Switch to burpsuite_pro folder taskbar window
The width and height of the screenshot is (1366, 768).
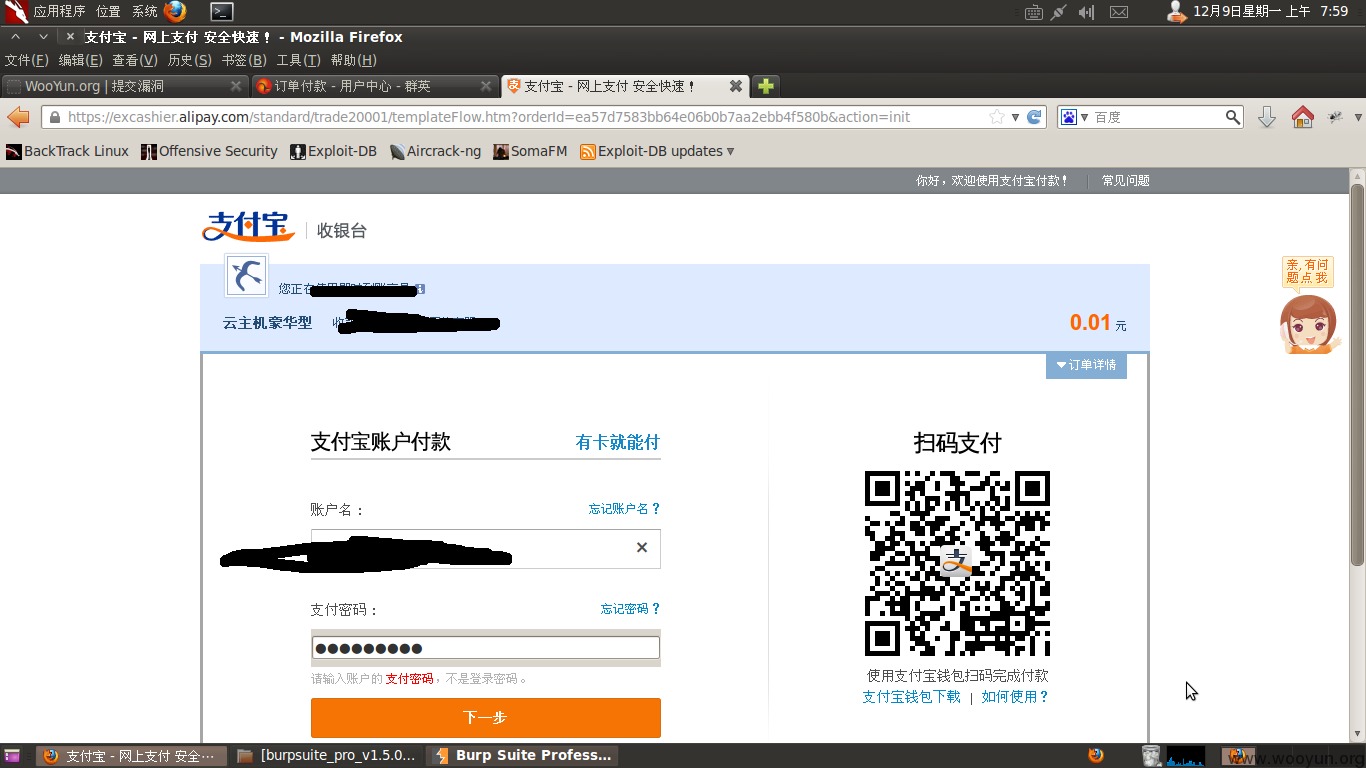coord(328,755)
